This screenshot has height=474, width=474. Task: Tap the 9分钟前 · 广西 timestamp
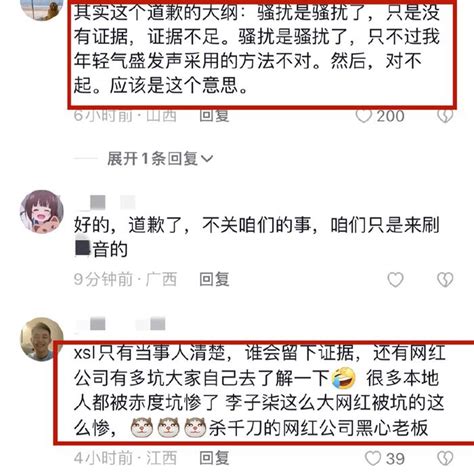click(125, 279)
